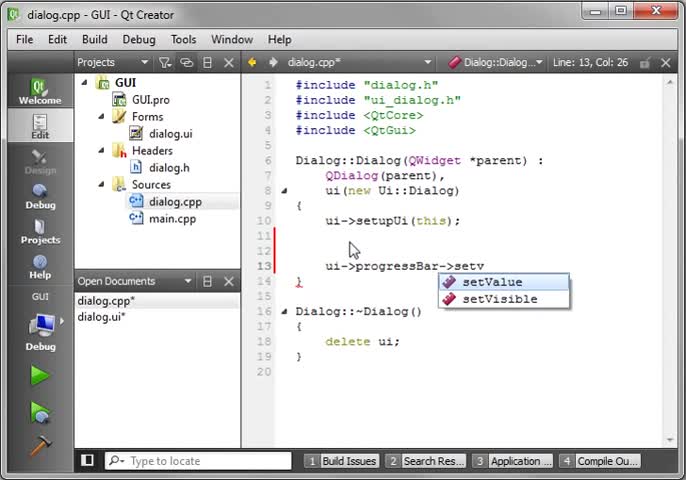Click the GUI project root node
Screen dimensions: 686x480
click(x=125, y=83)
